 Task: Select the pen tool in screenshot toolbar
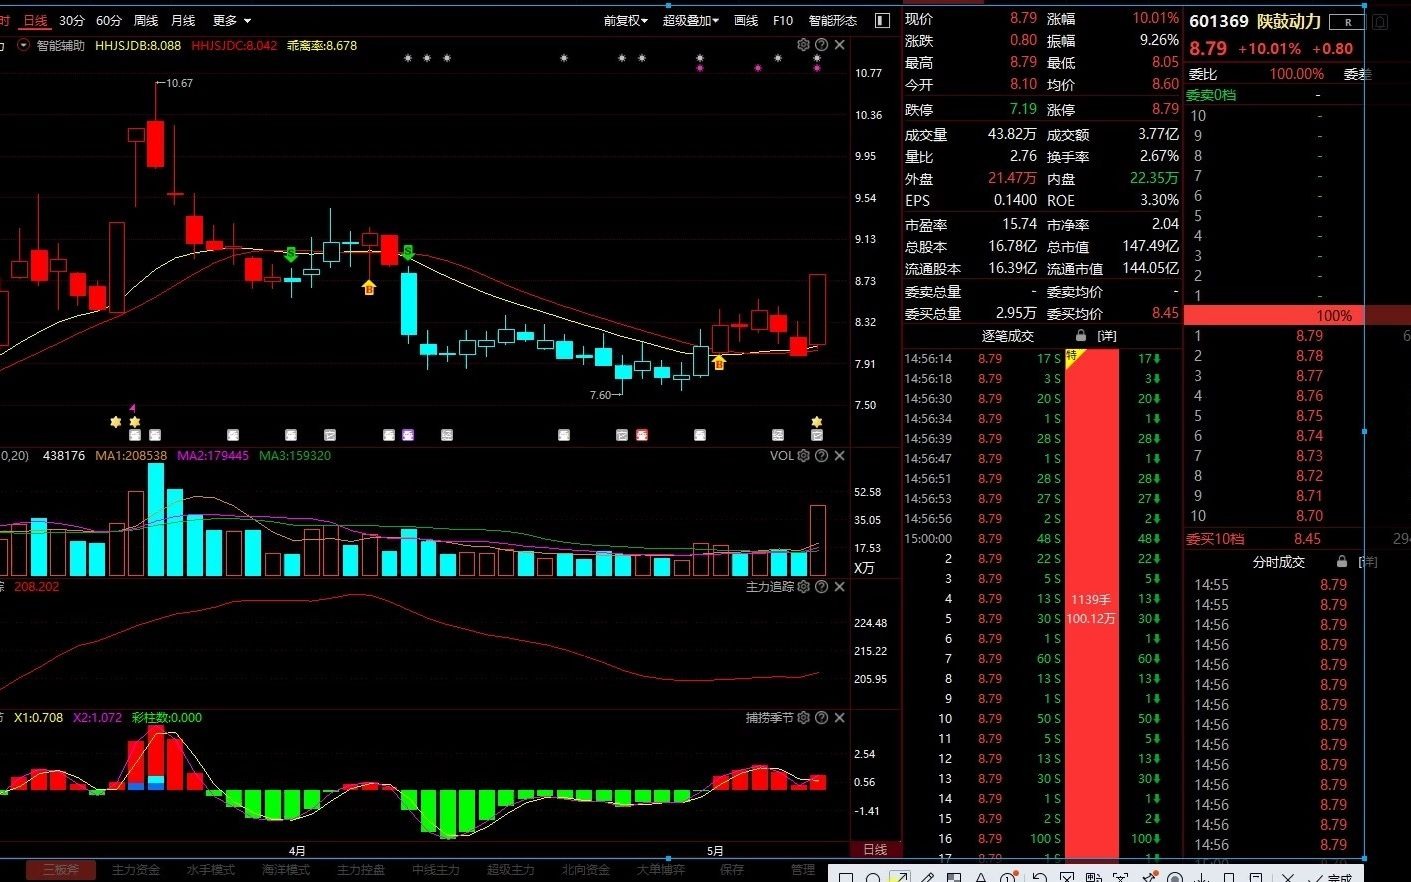pyautogui.click(x=927, y=878)
